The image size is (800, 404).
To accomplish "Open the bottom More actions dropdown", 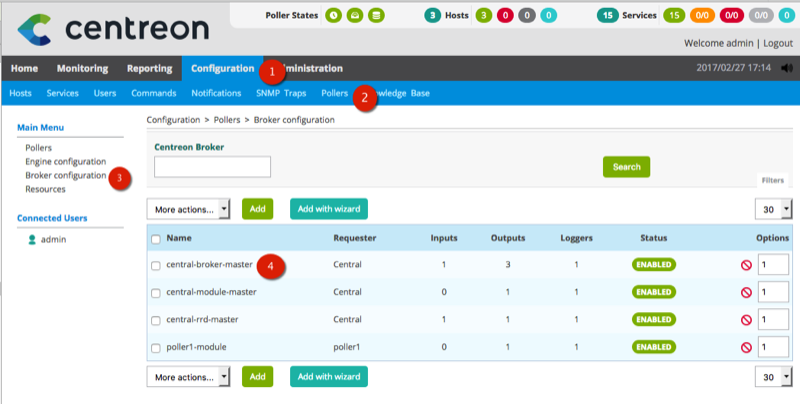I will click(x=189, y=376).
